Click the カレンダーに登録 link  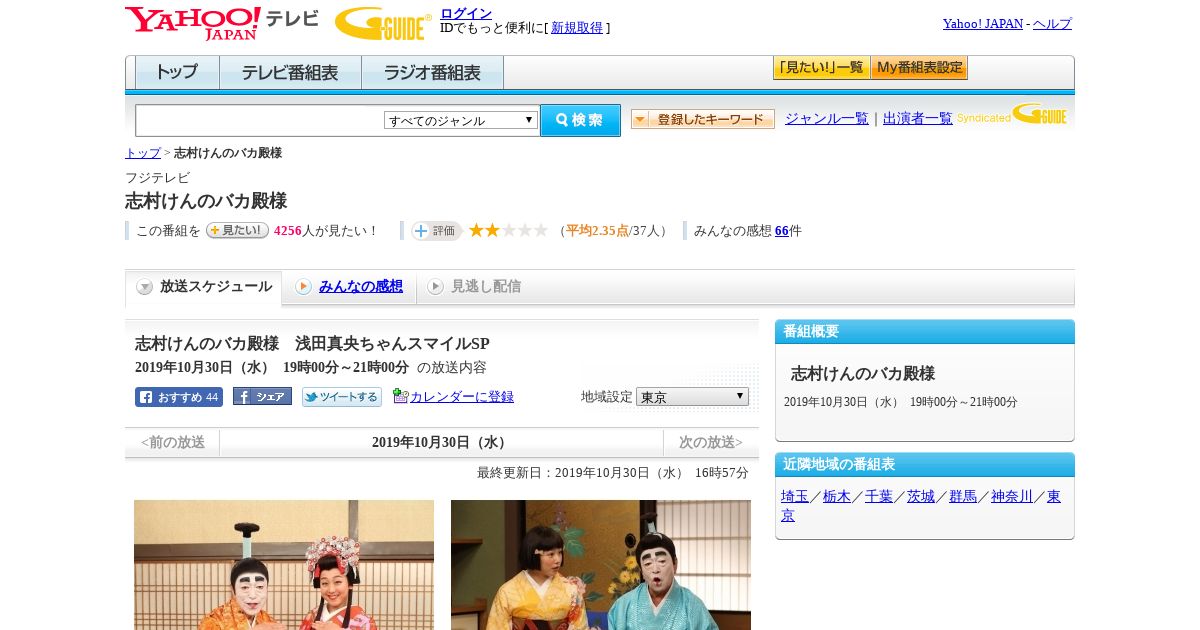pos(462,397)
